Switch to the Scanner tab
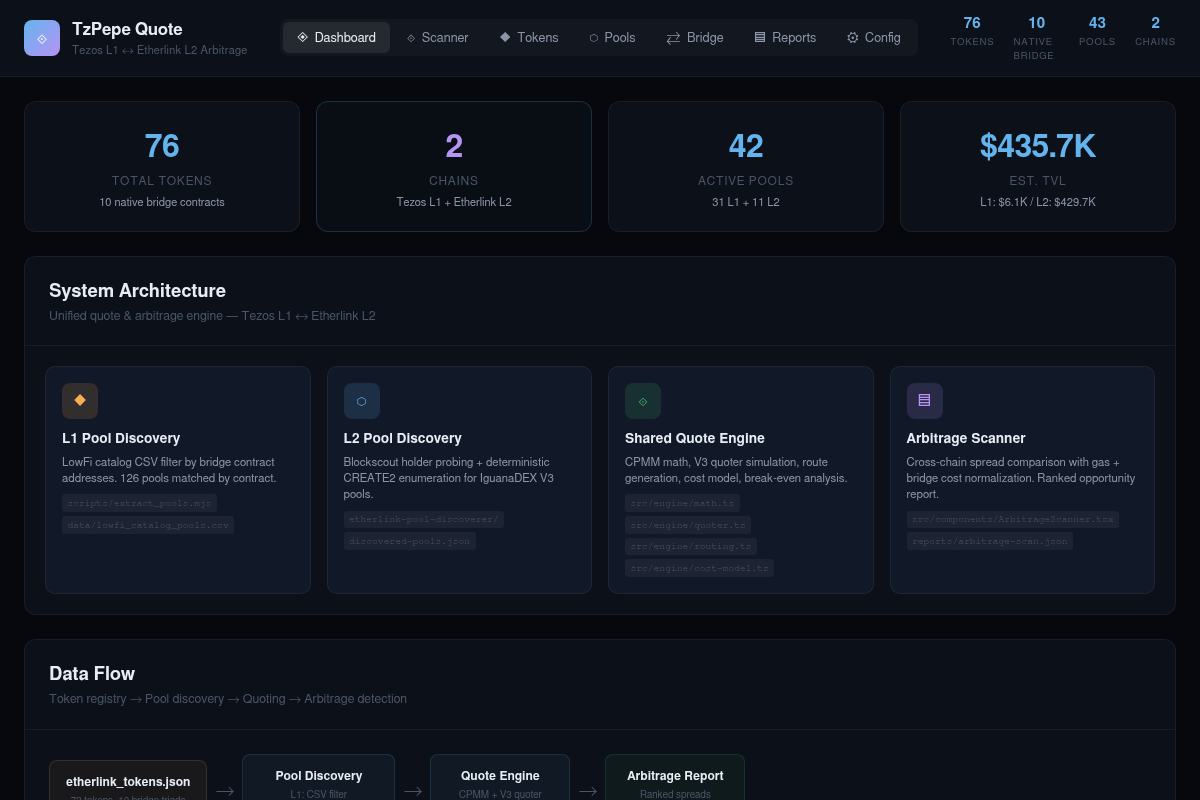This screenshot has width=1200, height=800. pos(437,37)
